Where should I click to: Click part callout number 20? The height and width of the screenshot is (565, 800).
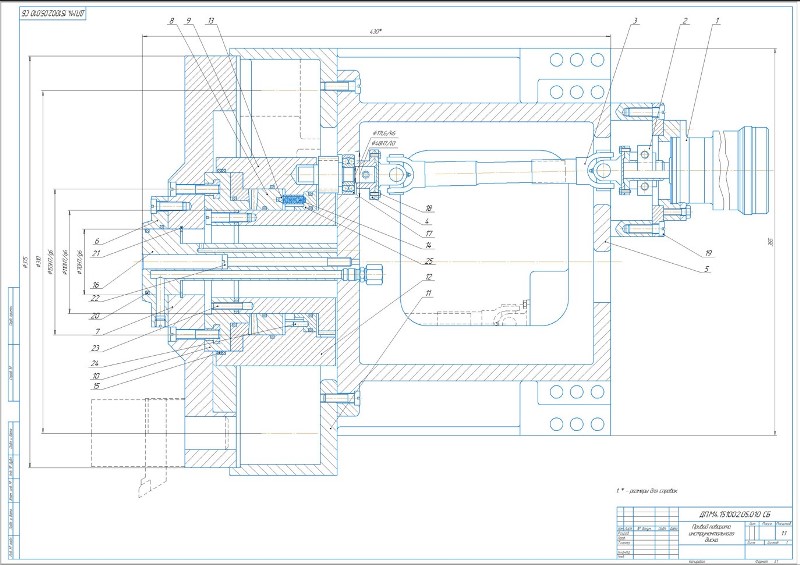pos(95,316)
